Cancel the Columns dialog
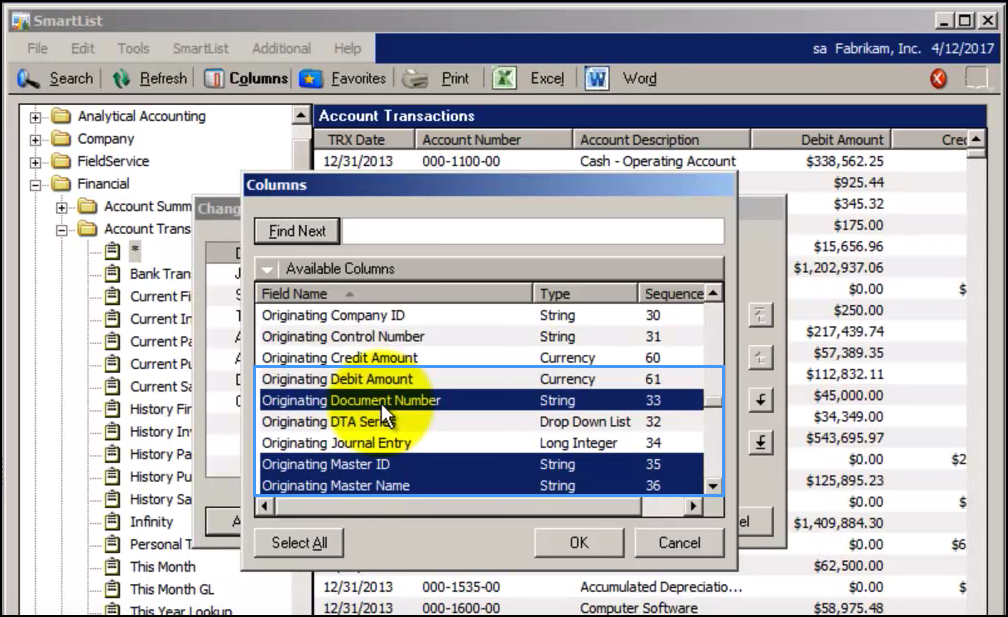The height and width of the screenshot is (617, 1008). pos(679,543)
